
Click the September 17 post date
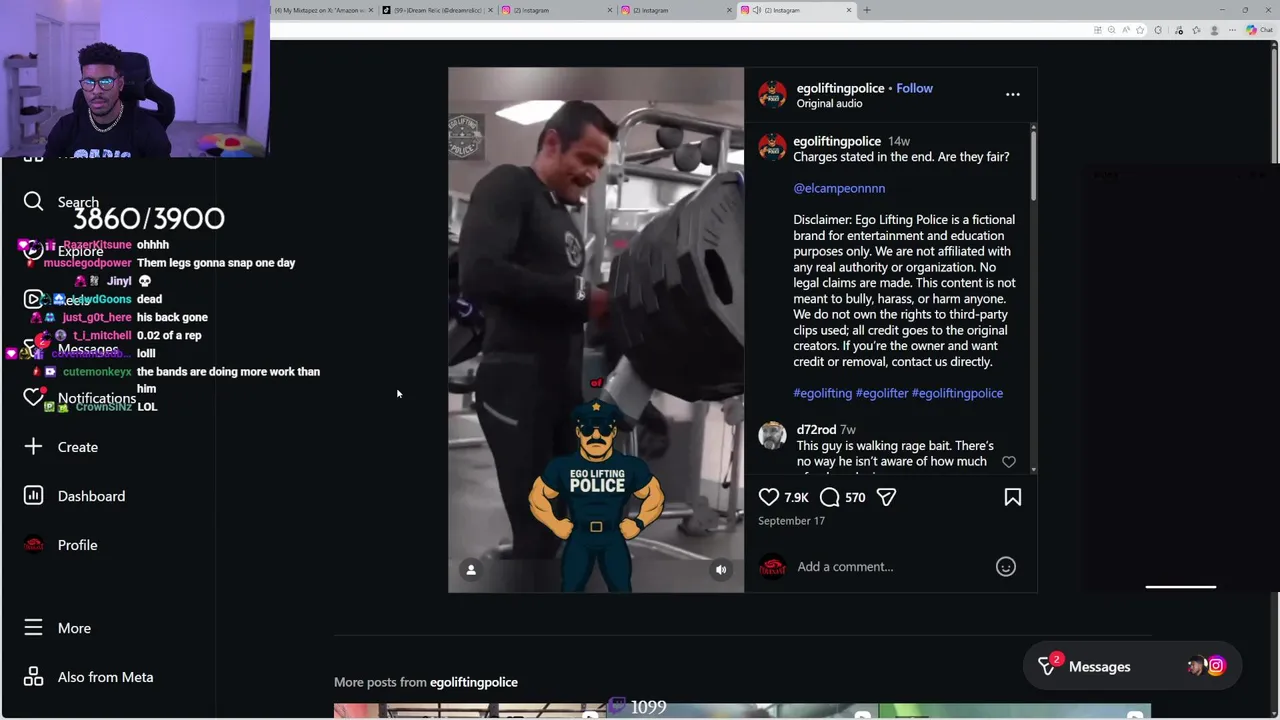pyautogui.click(x=791, y=521)
